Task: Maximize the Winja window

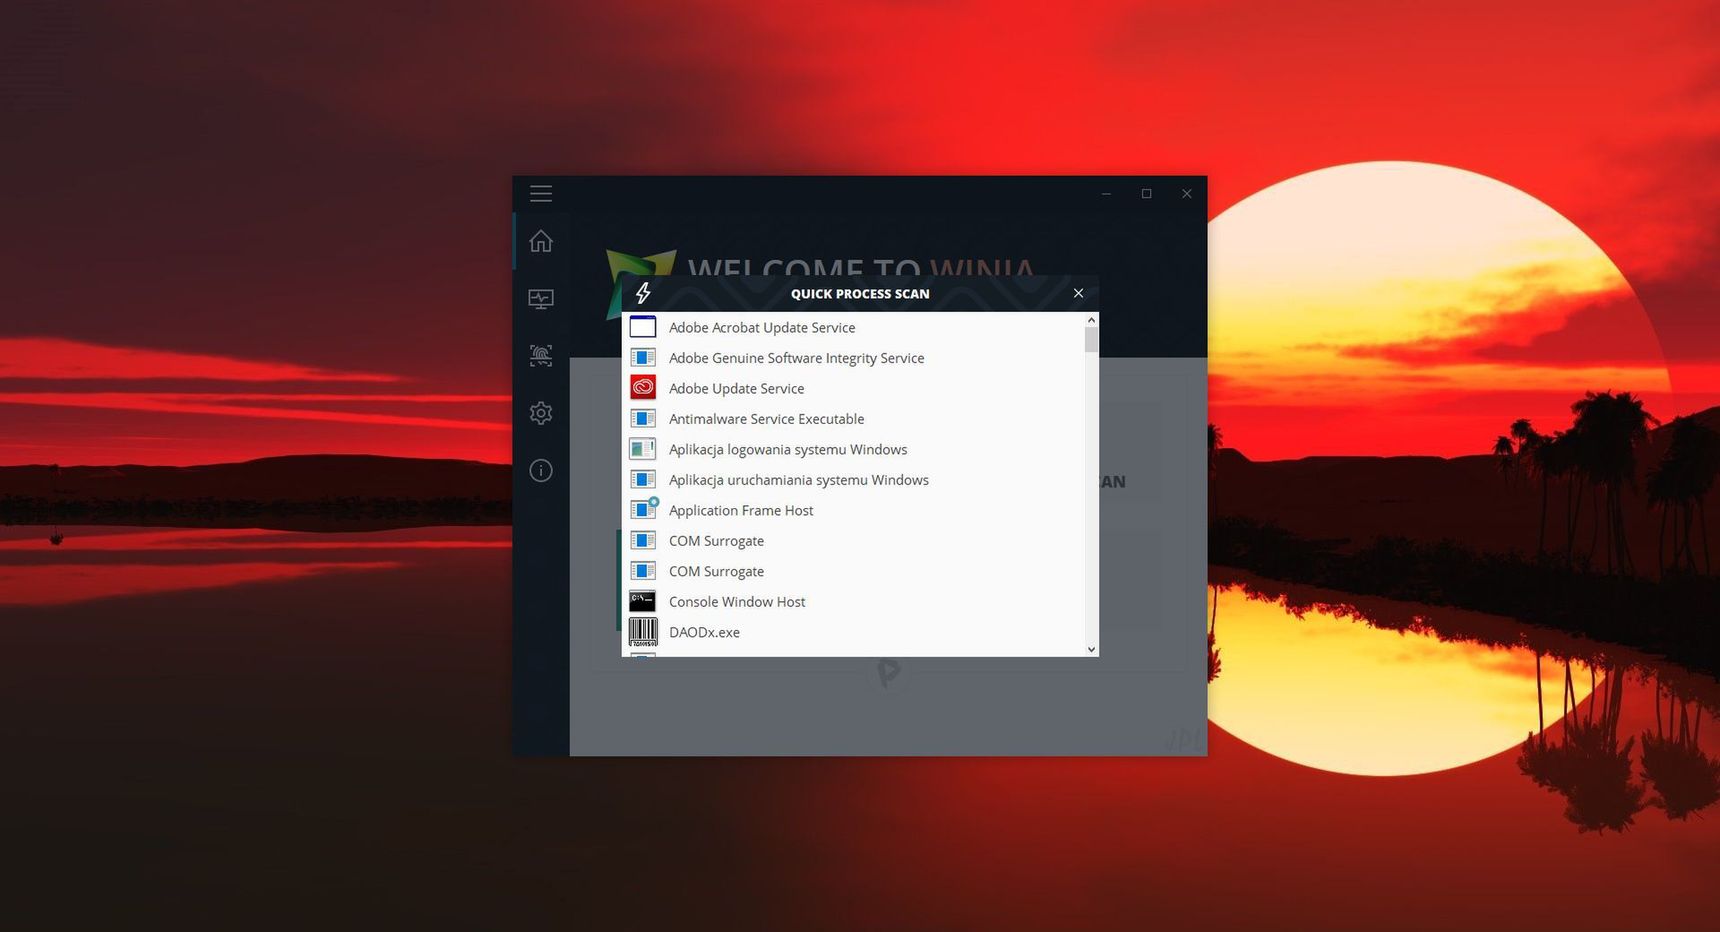Action: tap(1146, 193)
